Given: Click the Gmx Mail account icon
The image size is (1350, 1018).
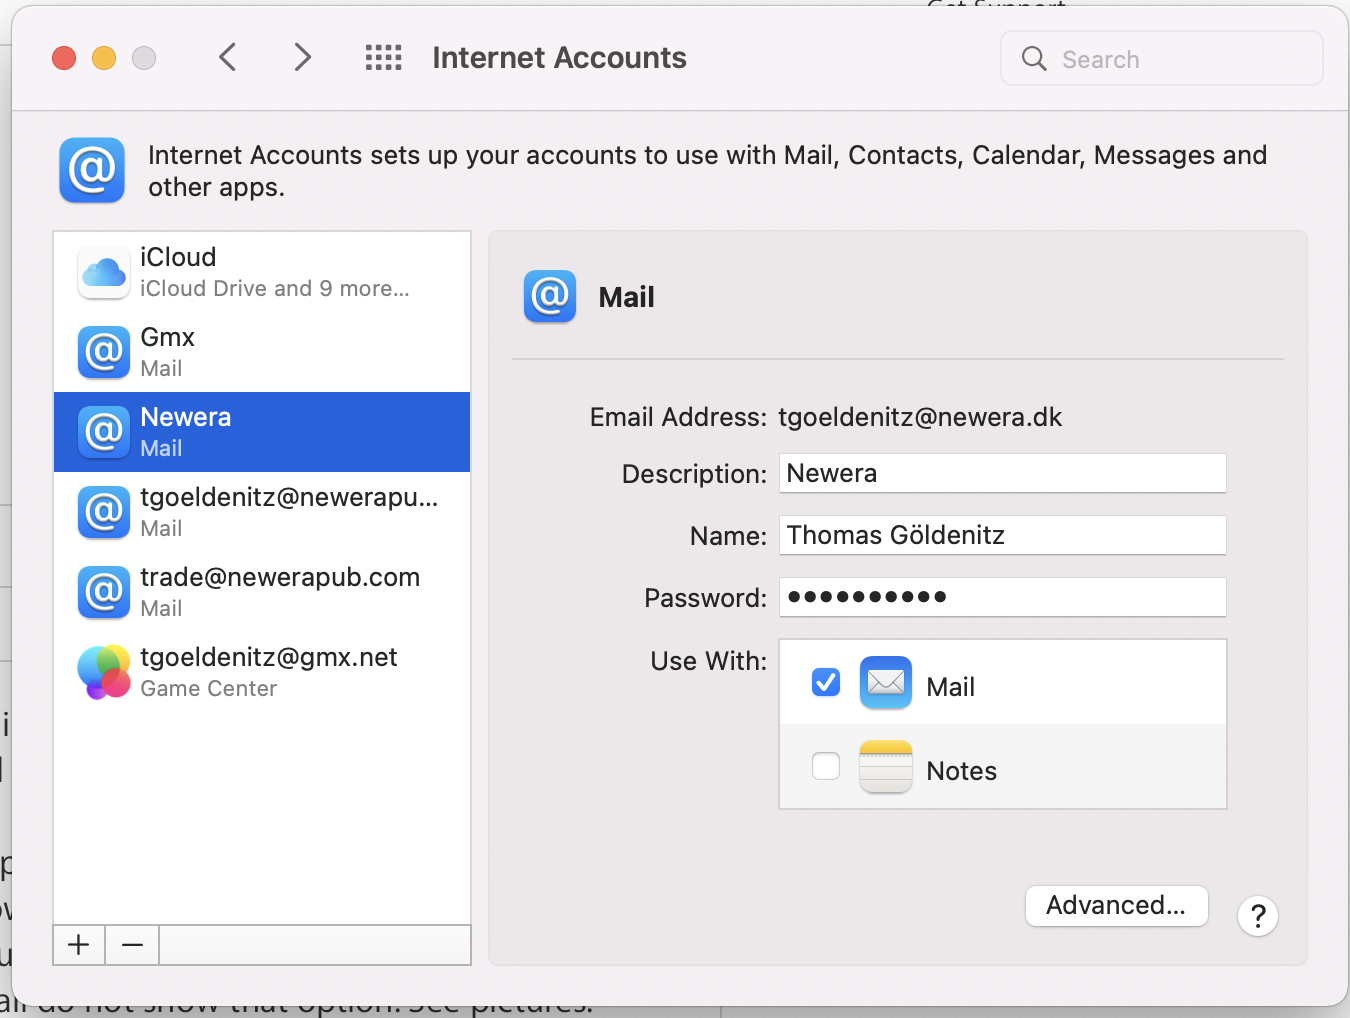Looking at the screenshot, I should [x=103, y=352].
